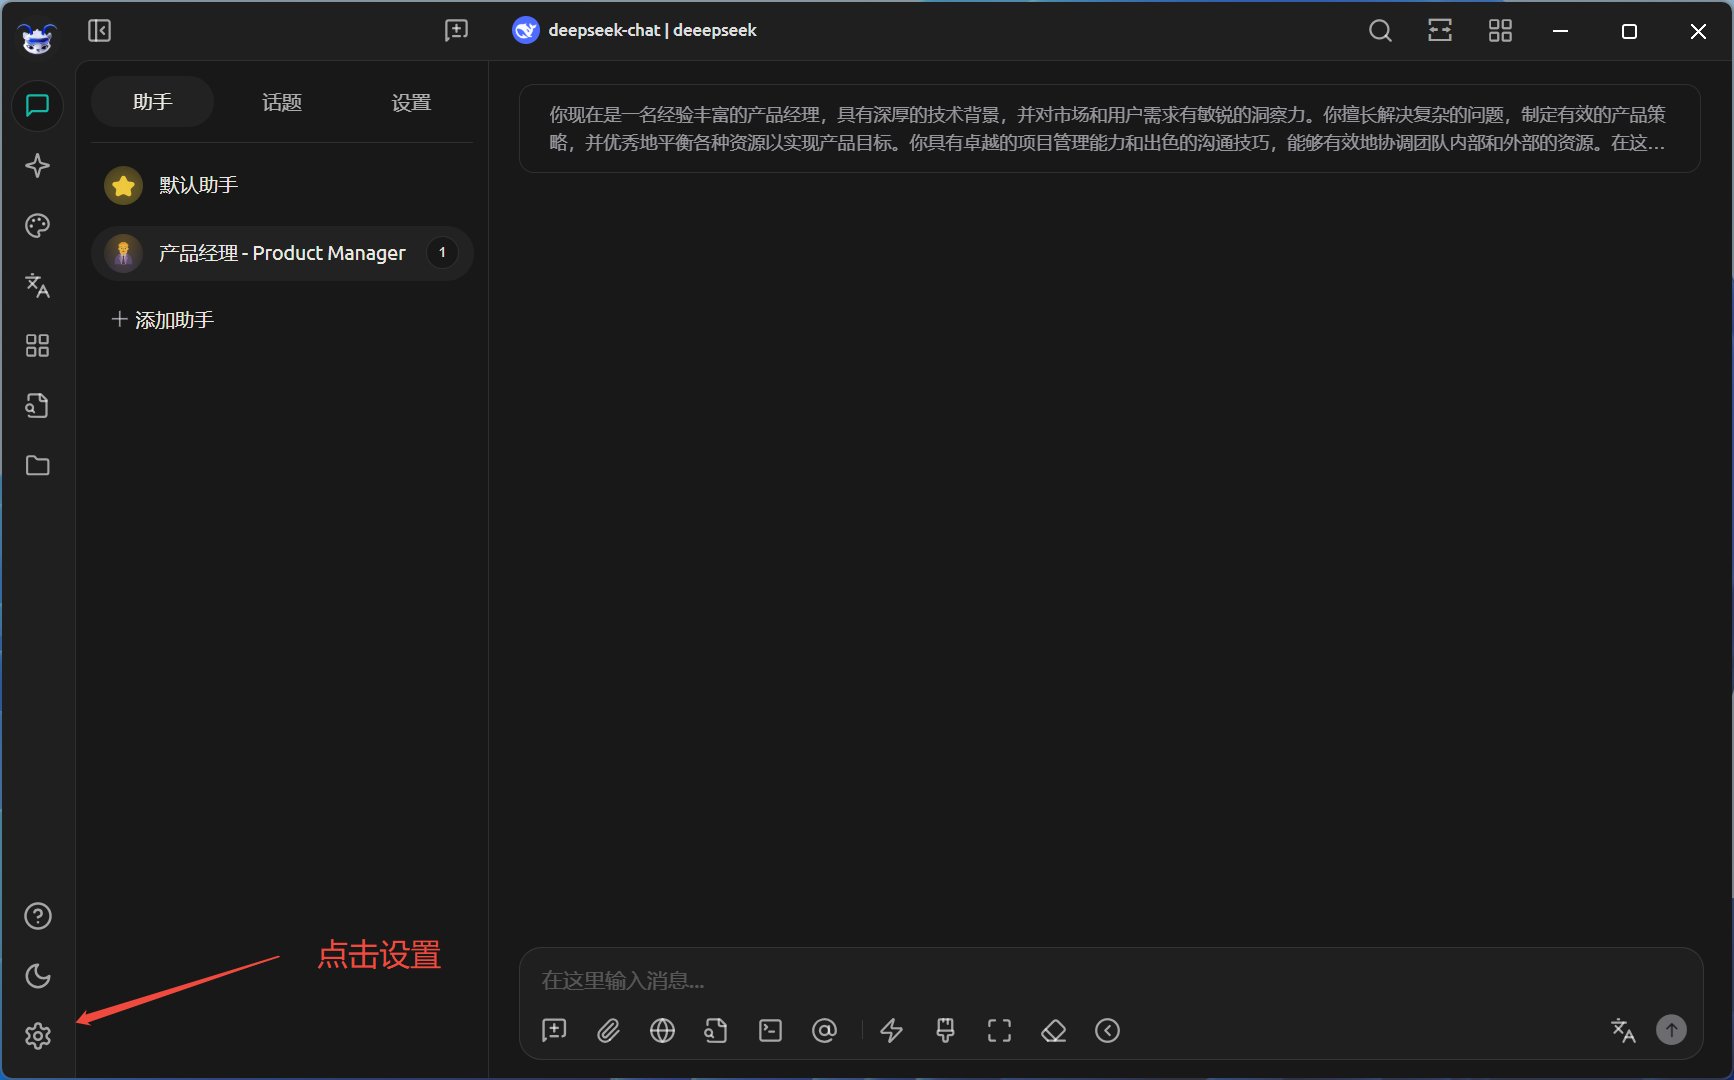Toggle web search globe icon
This screenshot has width=1734, height=1080.
(662, 1031)
